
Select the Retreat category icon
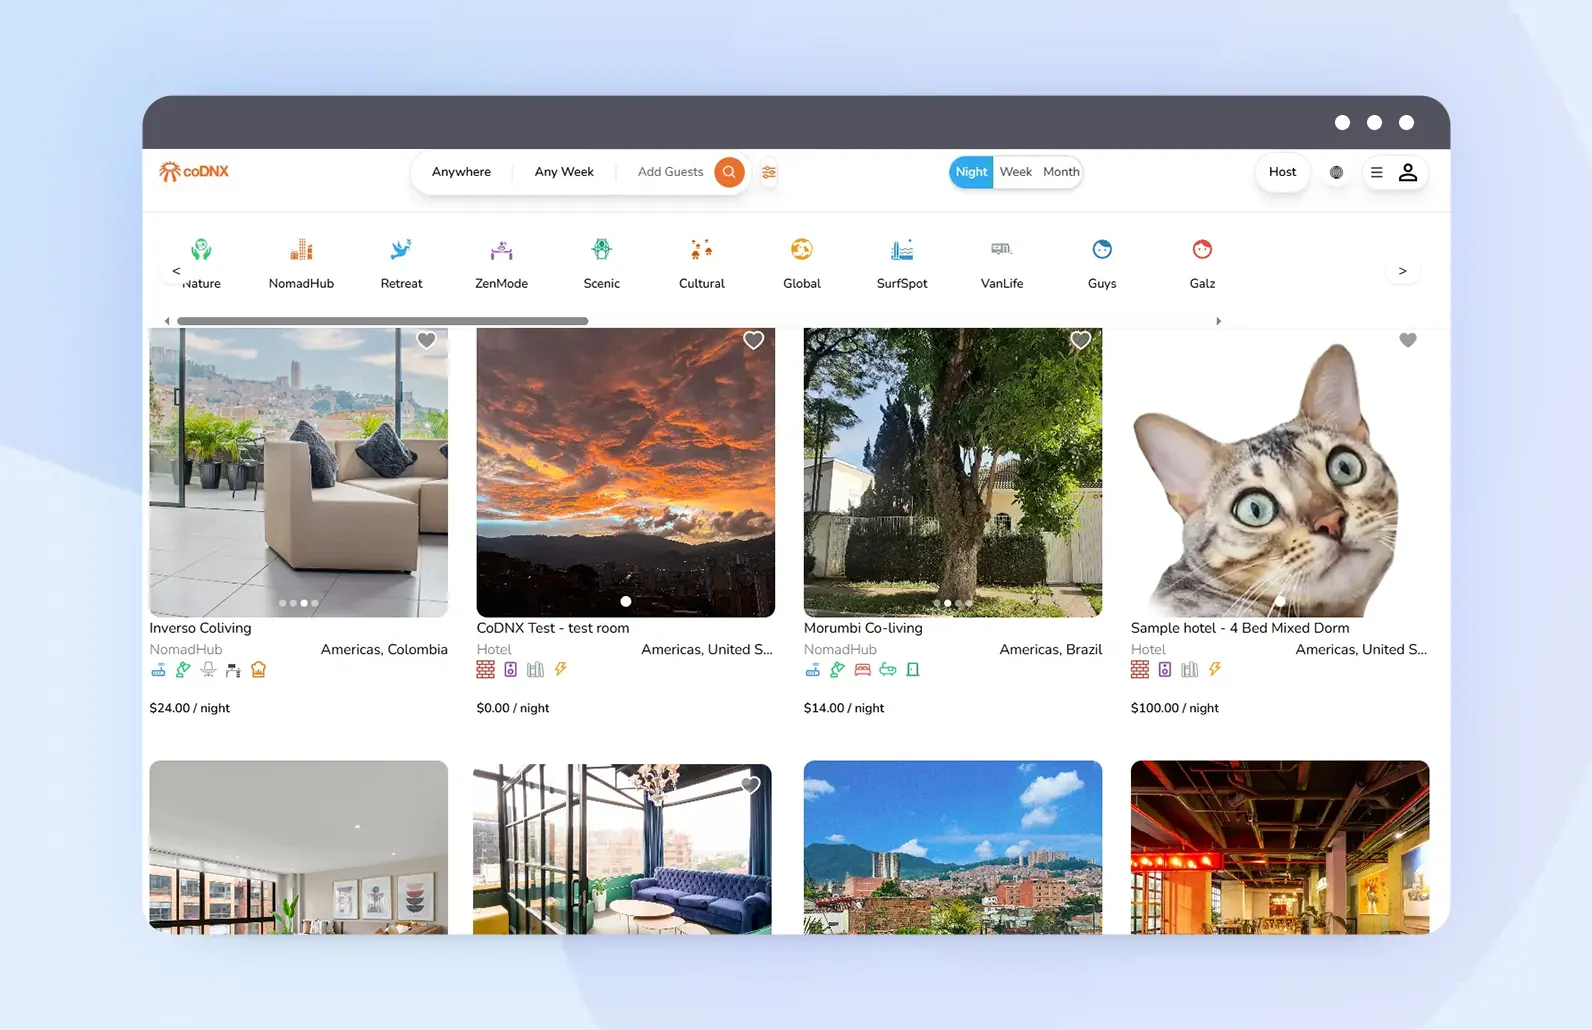(401, 249)
